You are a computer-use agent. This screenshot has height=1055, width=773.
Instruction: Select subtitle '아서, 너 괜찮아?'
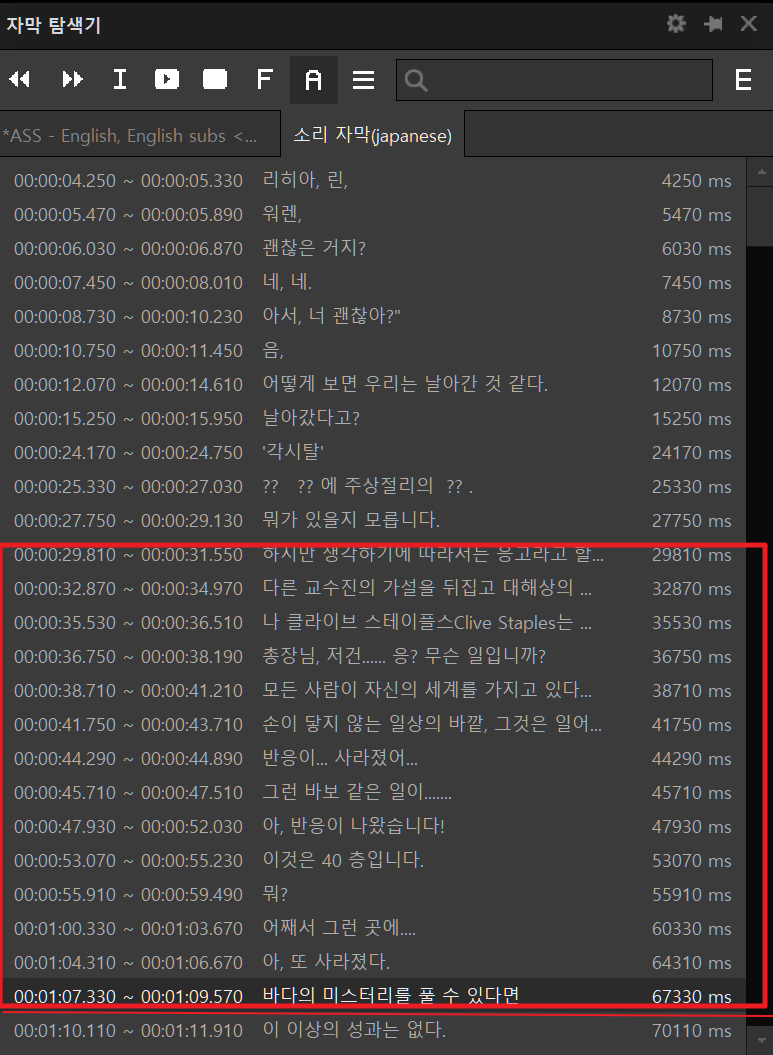pyautogui.click(x=373, y=316)
